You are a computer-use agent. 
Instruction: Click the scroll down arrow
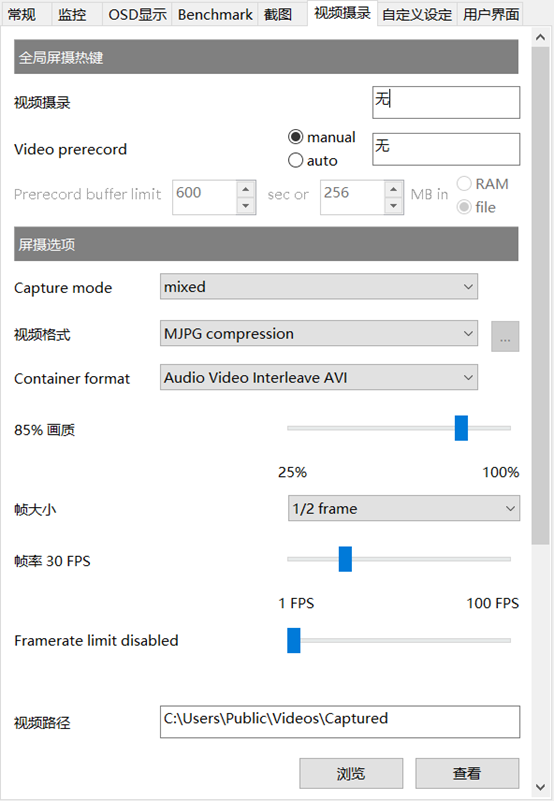tap(540, 787)
